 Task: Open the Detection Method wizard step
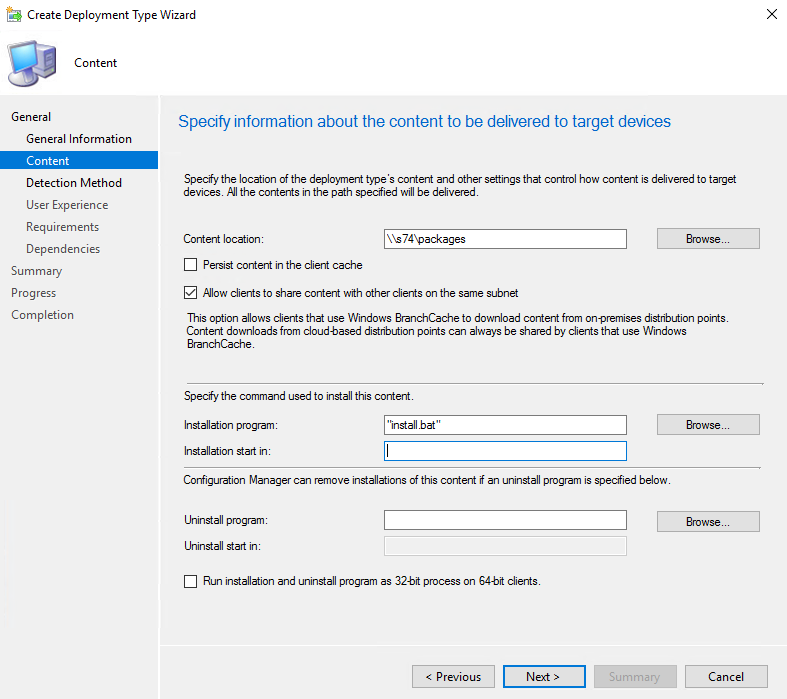coord(74,183)
